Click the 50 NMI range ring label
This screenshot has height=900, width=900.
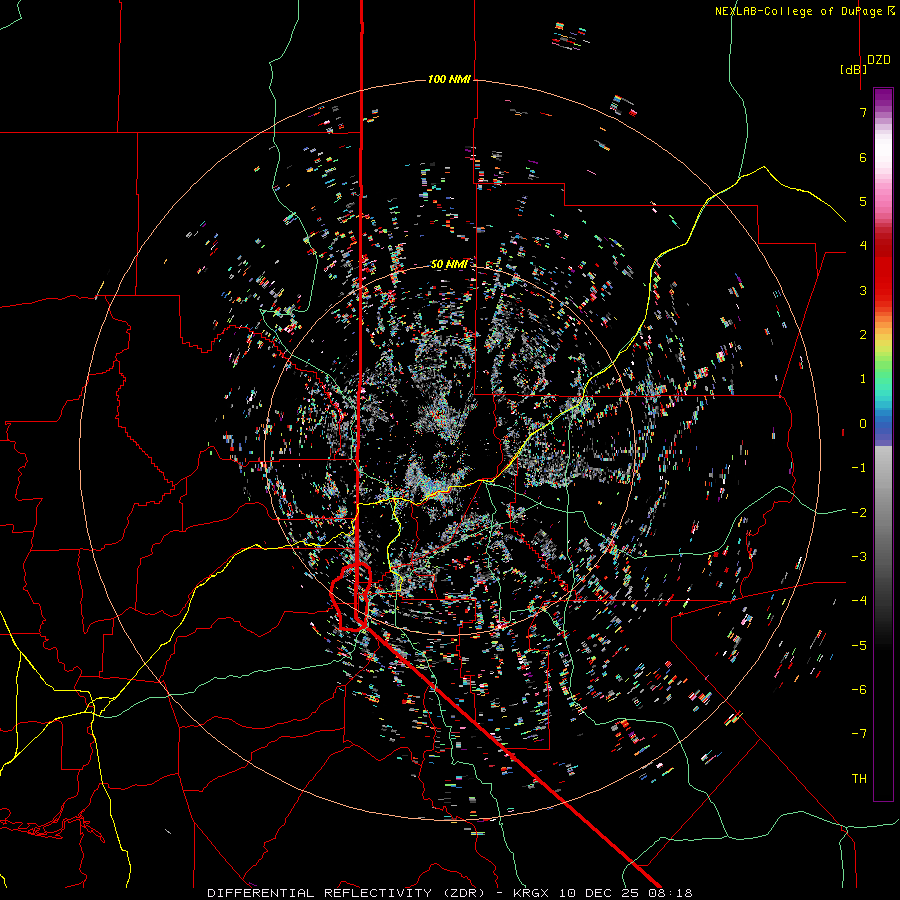449,264
